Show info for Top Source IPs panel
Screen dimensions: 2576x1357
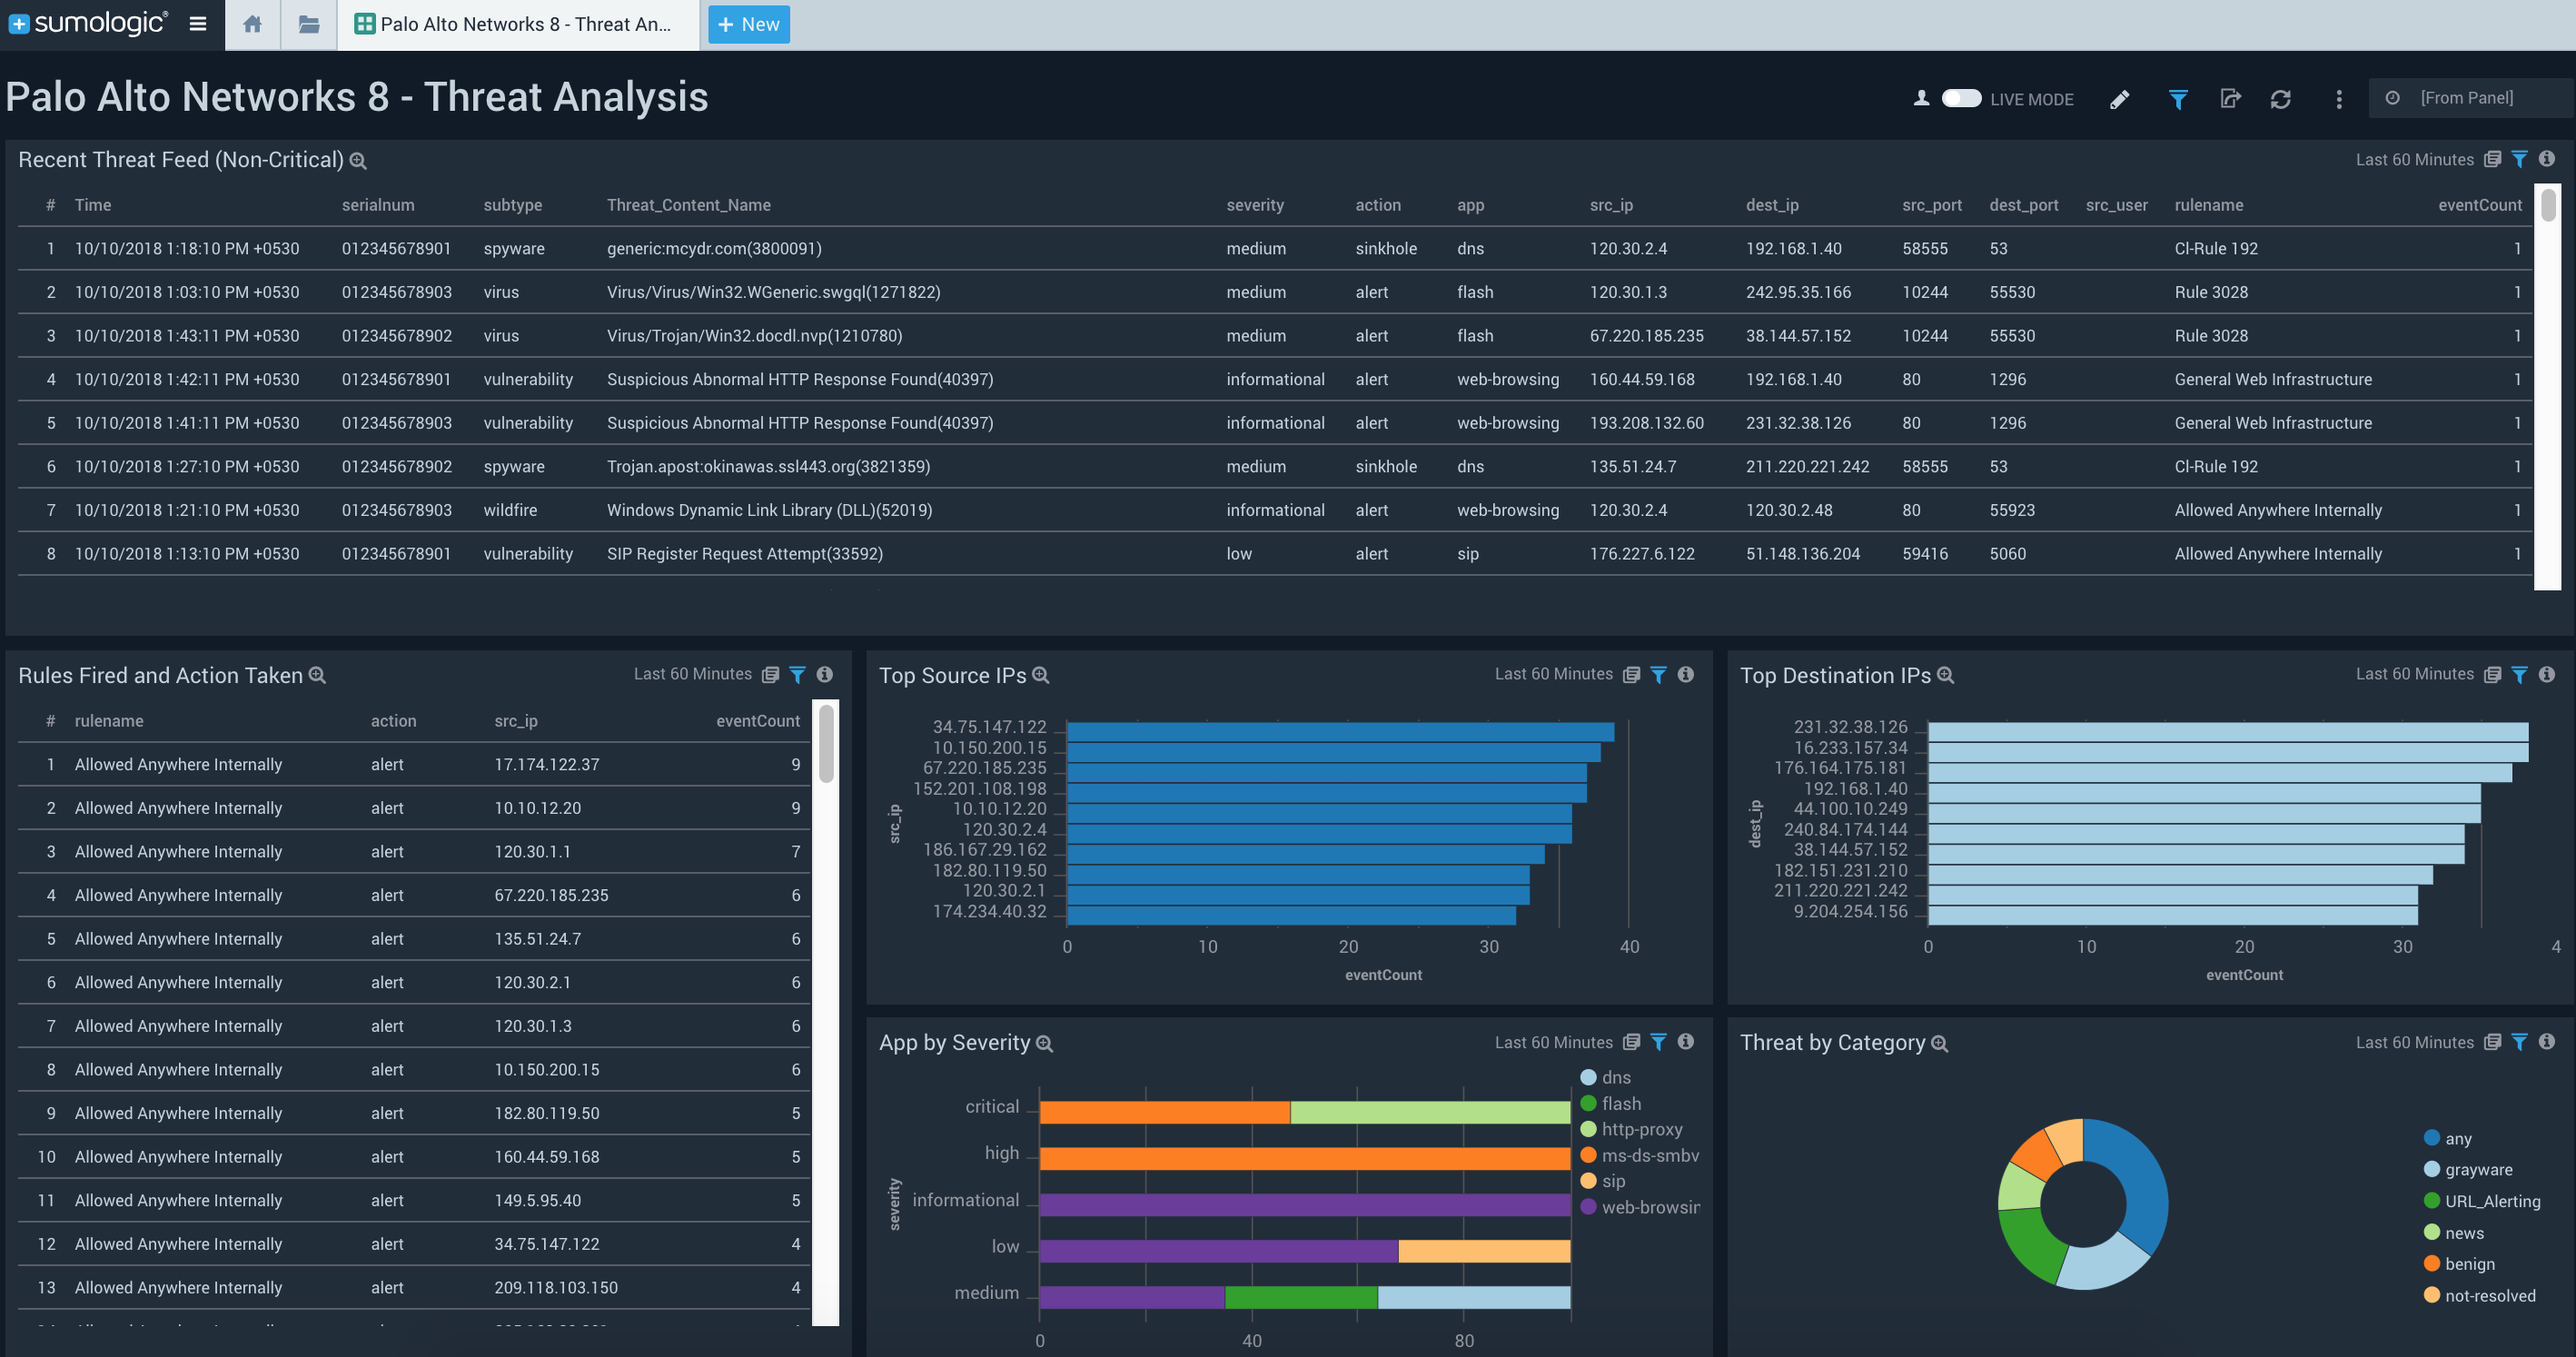1685,674
